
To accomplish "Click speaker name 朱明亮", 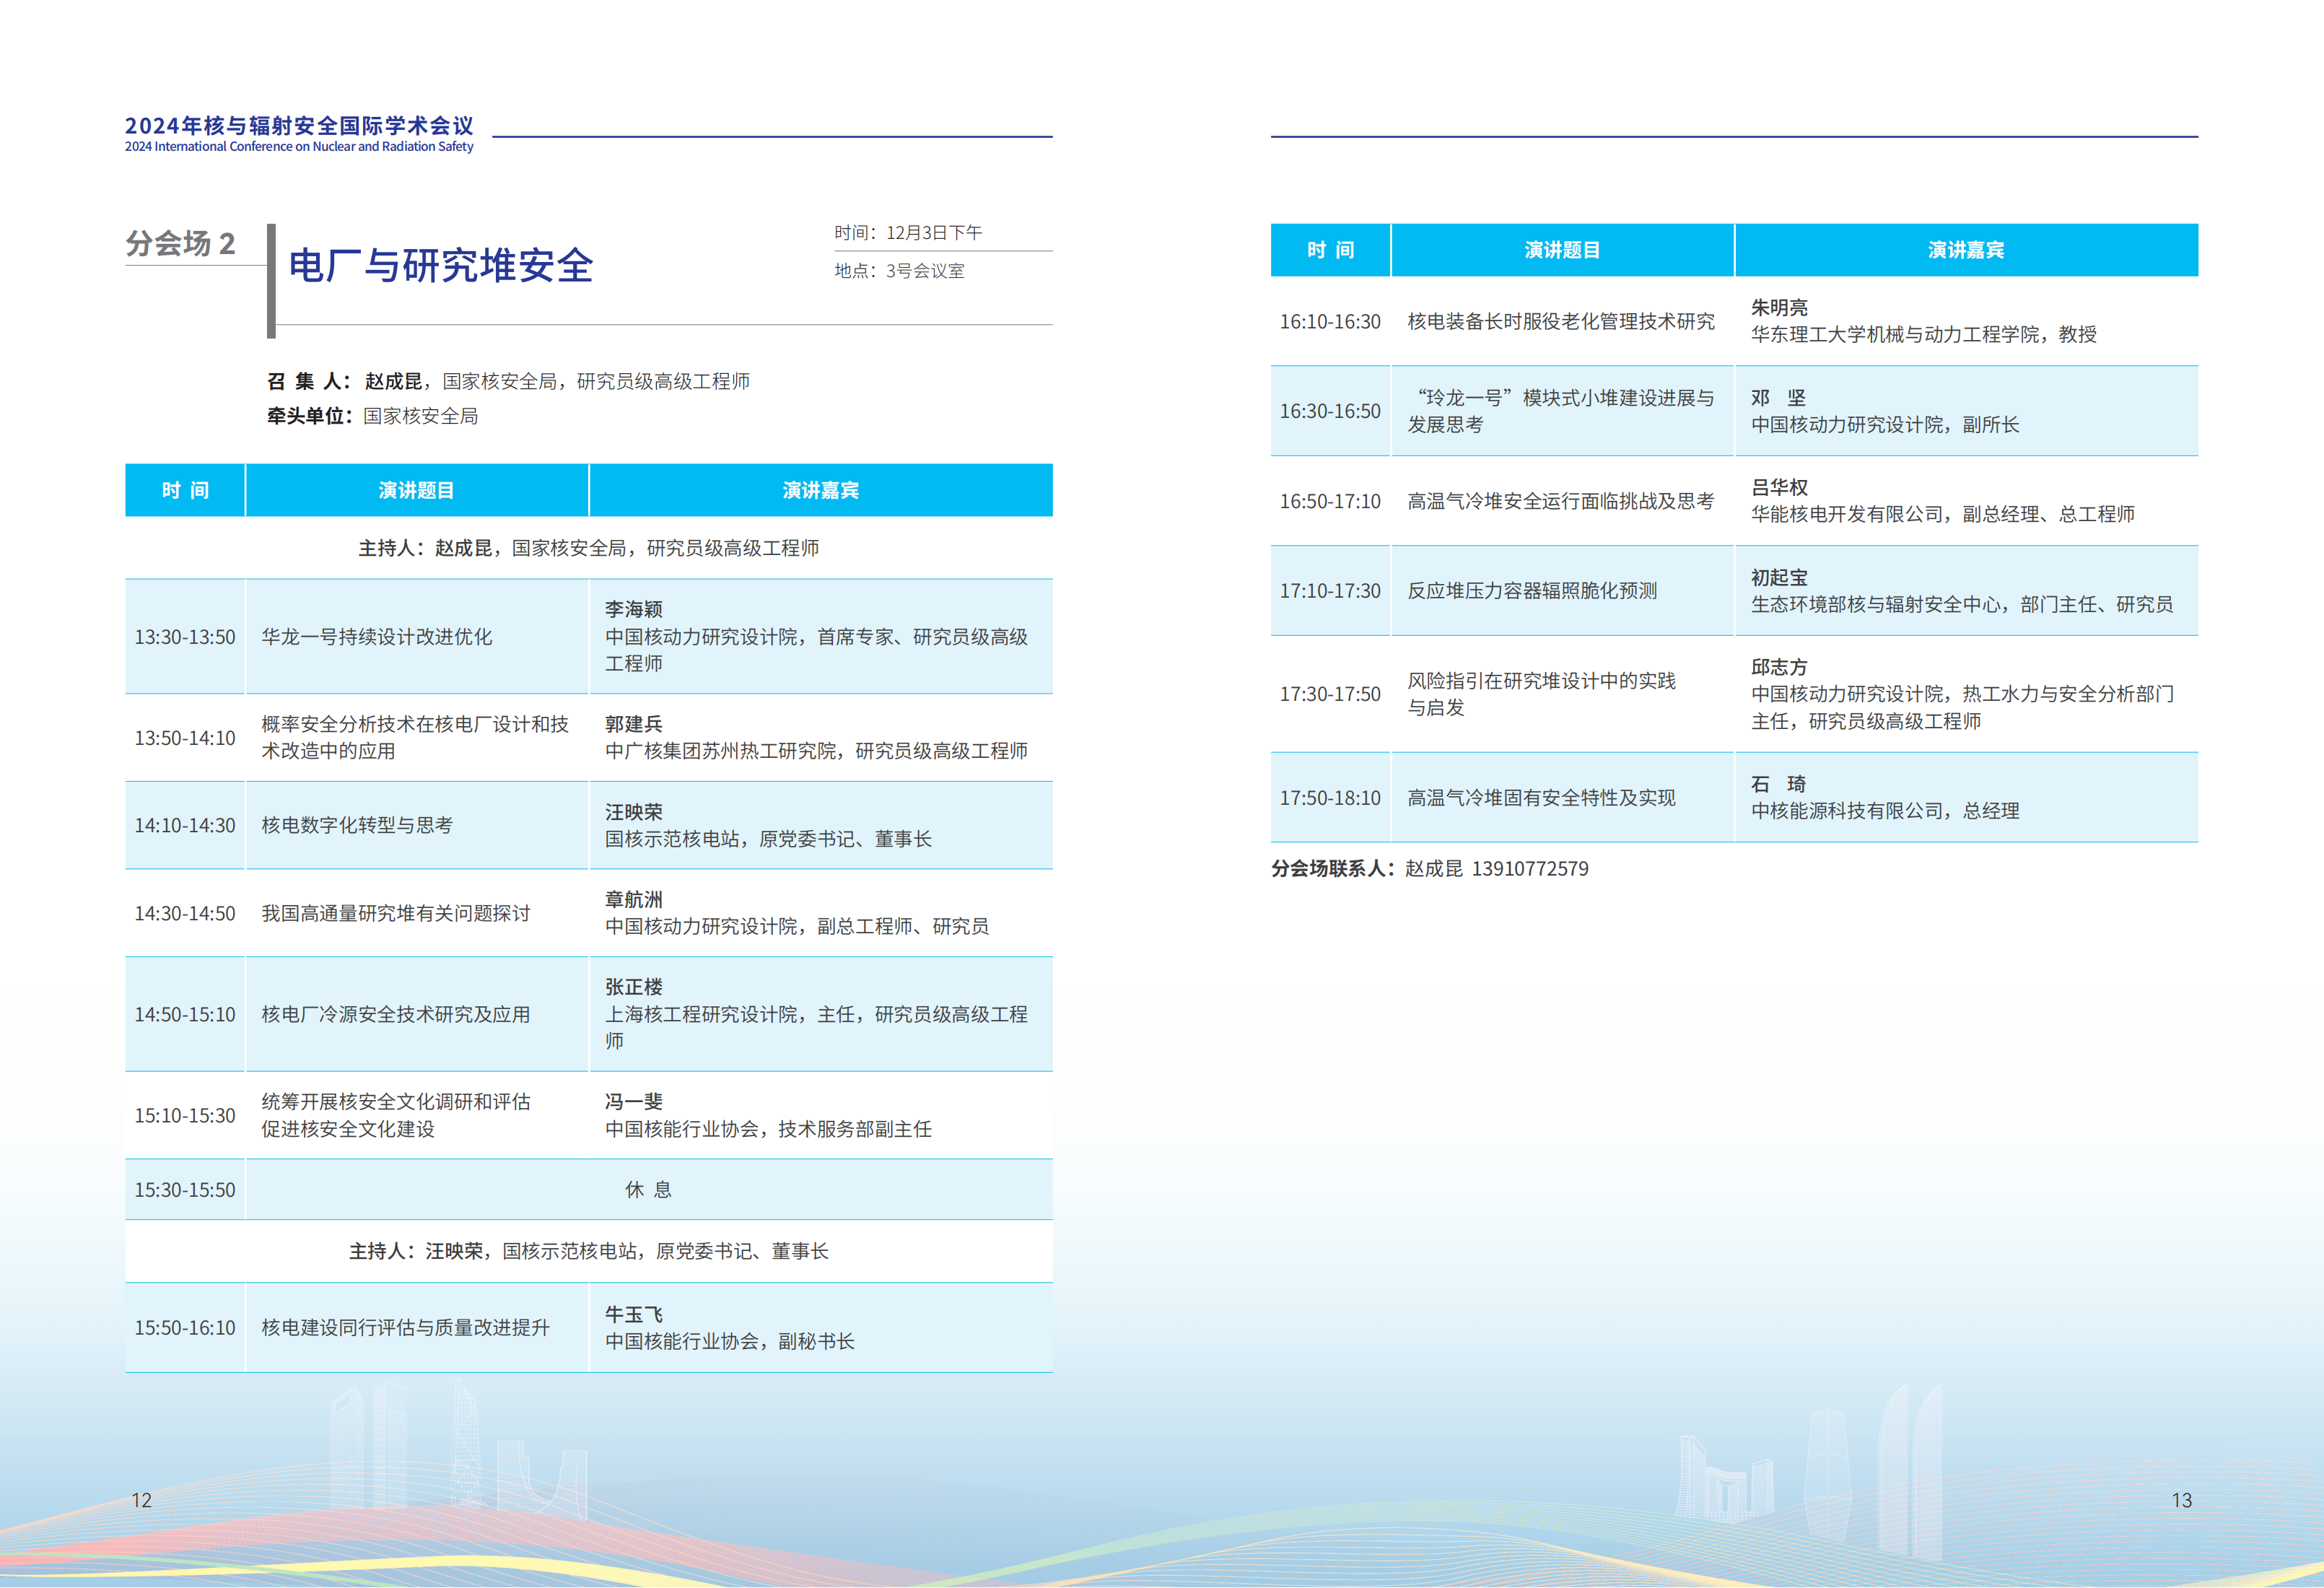I will pos(1779,307).
